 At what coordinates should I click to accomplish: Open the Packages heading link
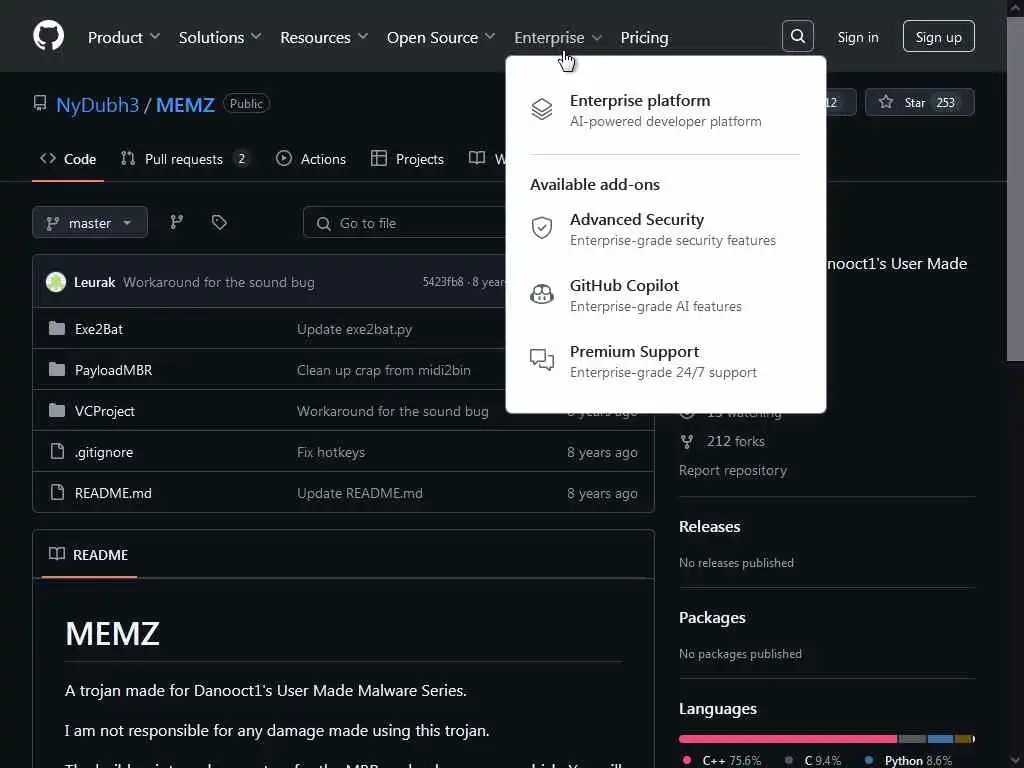point(712,617)
